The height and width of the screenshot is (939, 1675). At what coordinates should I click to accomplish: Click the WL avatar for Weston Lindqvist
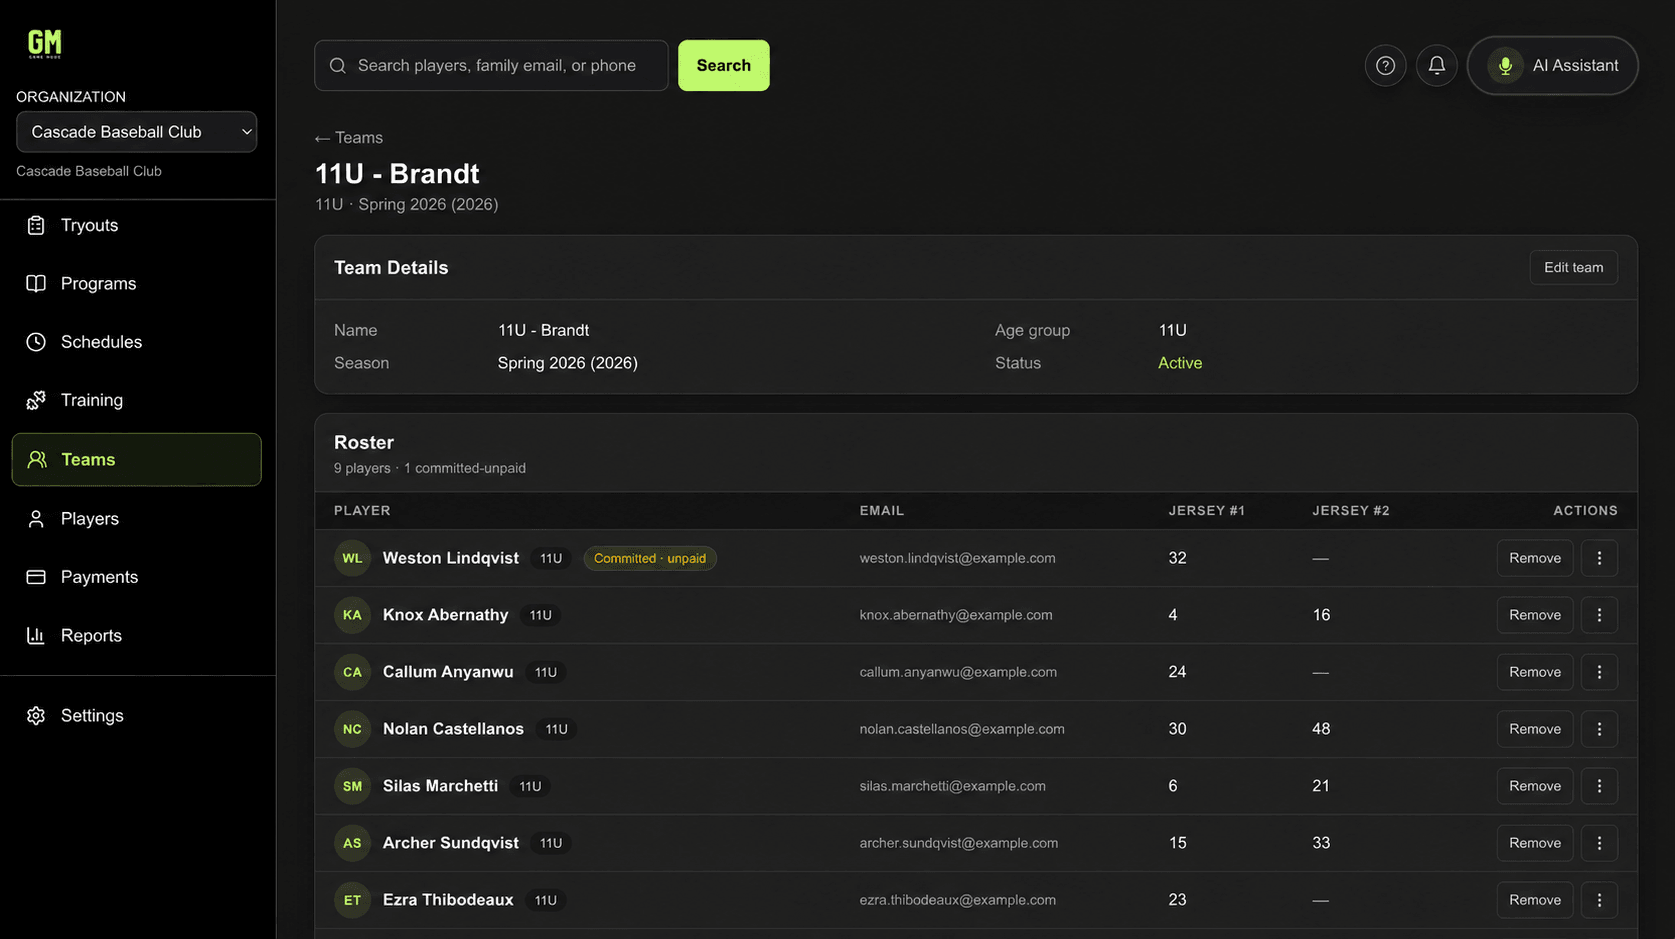click(x=352, y=558)
